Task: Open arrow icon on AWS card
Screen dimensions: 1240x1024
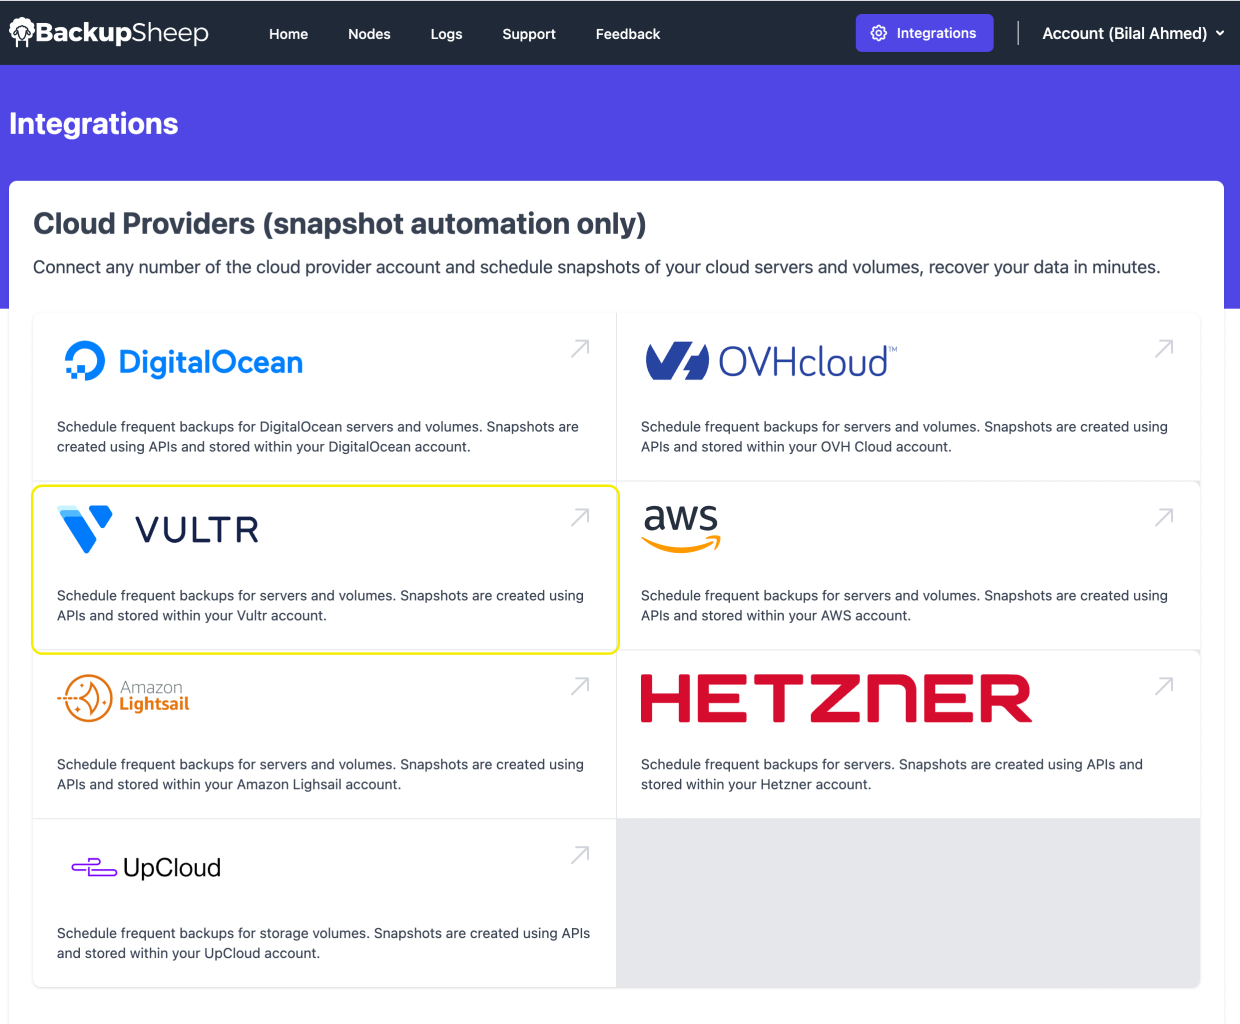Action: click(x=1164, y=517)
